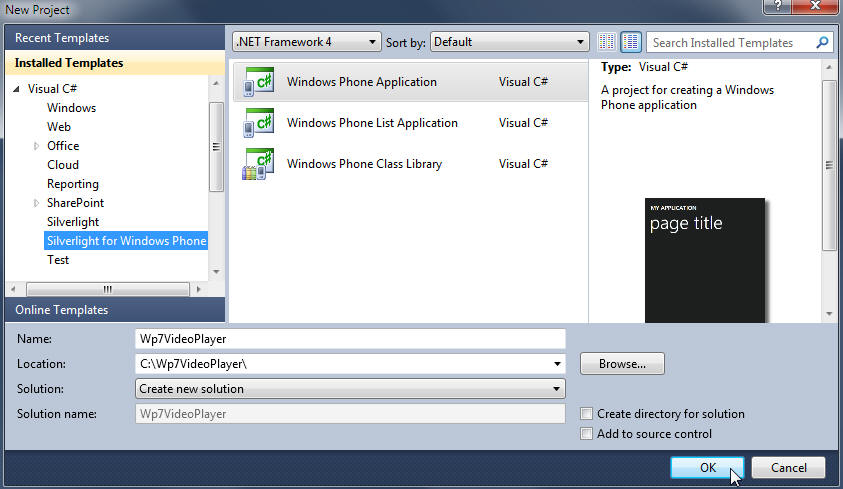Click the search magnifier icon

click(822, 42)
